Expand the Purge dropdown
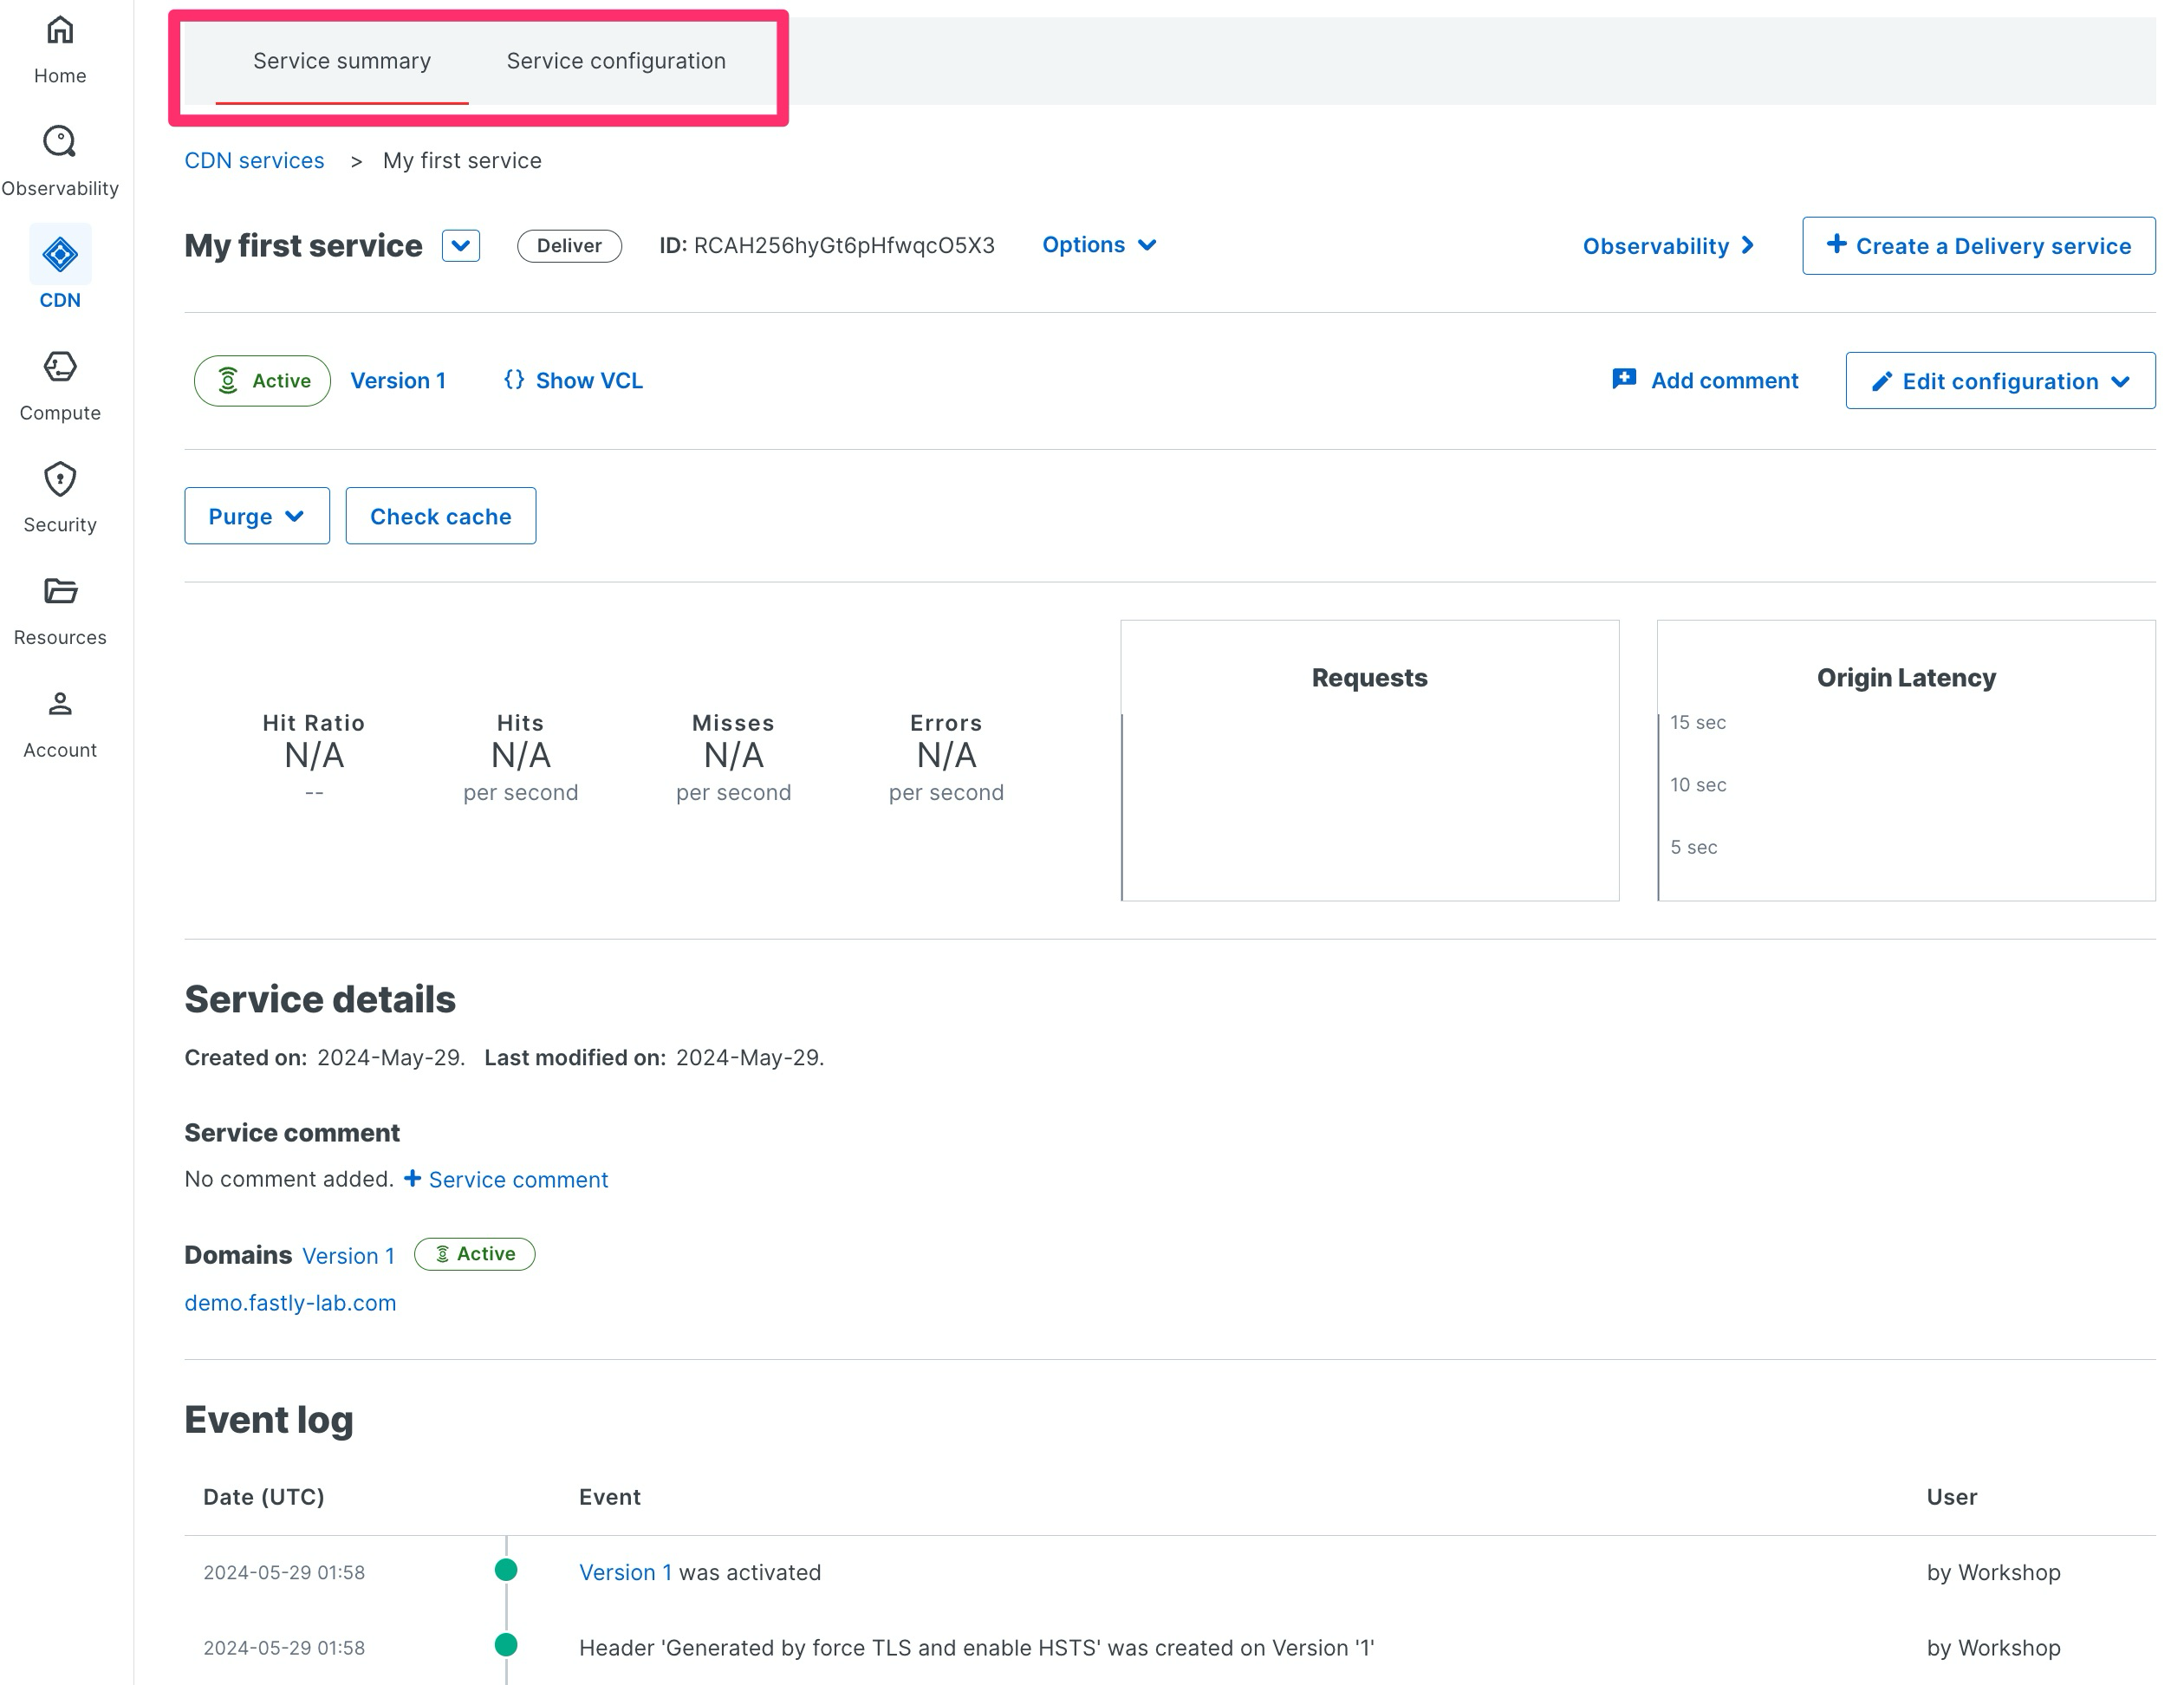Image resolution: width=2184 pixels, height=1685 pixels. click(257, 517)
